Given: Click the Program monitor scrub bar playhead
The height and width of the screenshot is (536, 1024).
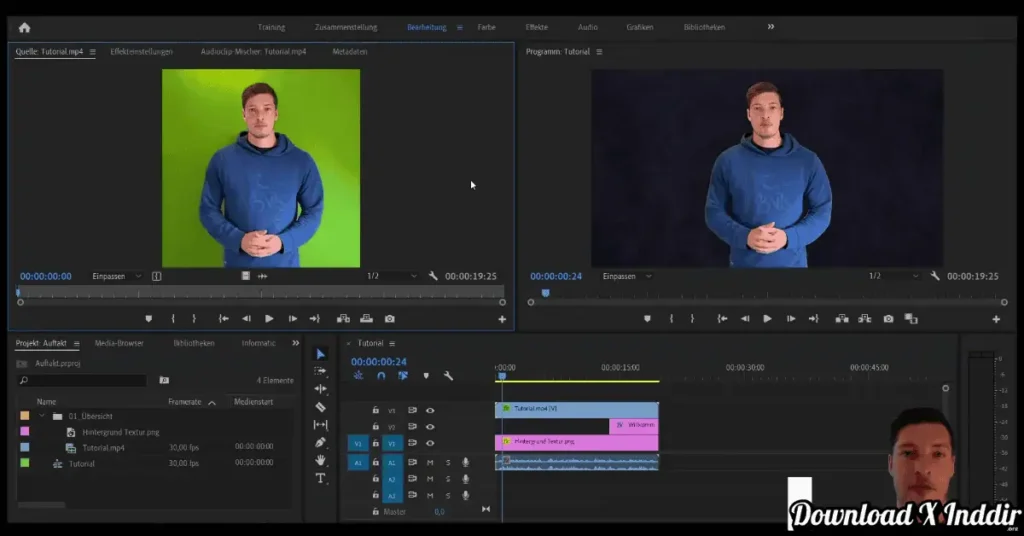Looking at the screenshot, I should pyautogui.click(x=545, y=293).
